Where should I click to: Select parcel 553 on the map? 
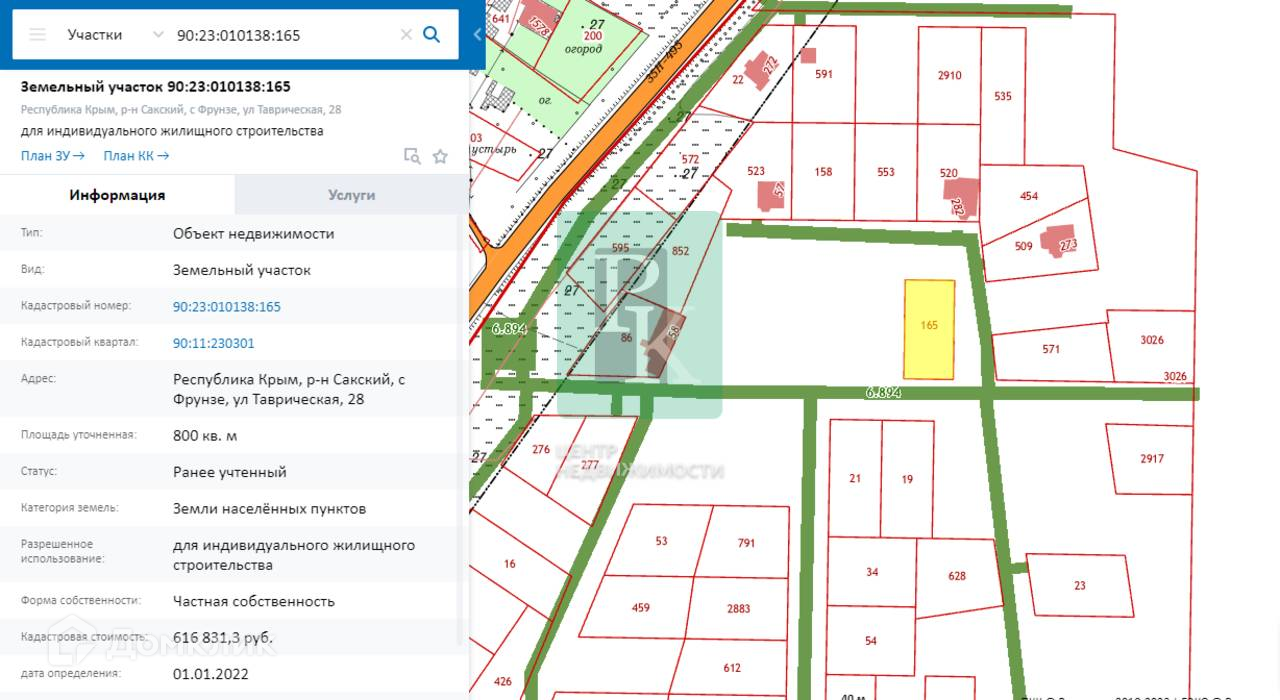(x=886, y=172)
